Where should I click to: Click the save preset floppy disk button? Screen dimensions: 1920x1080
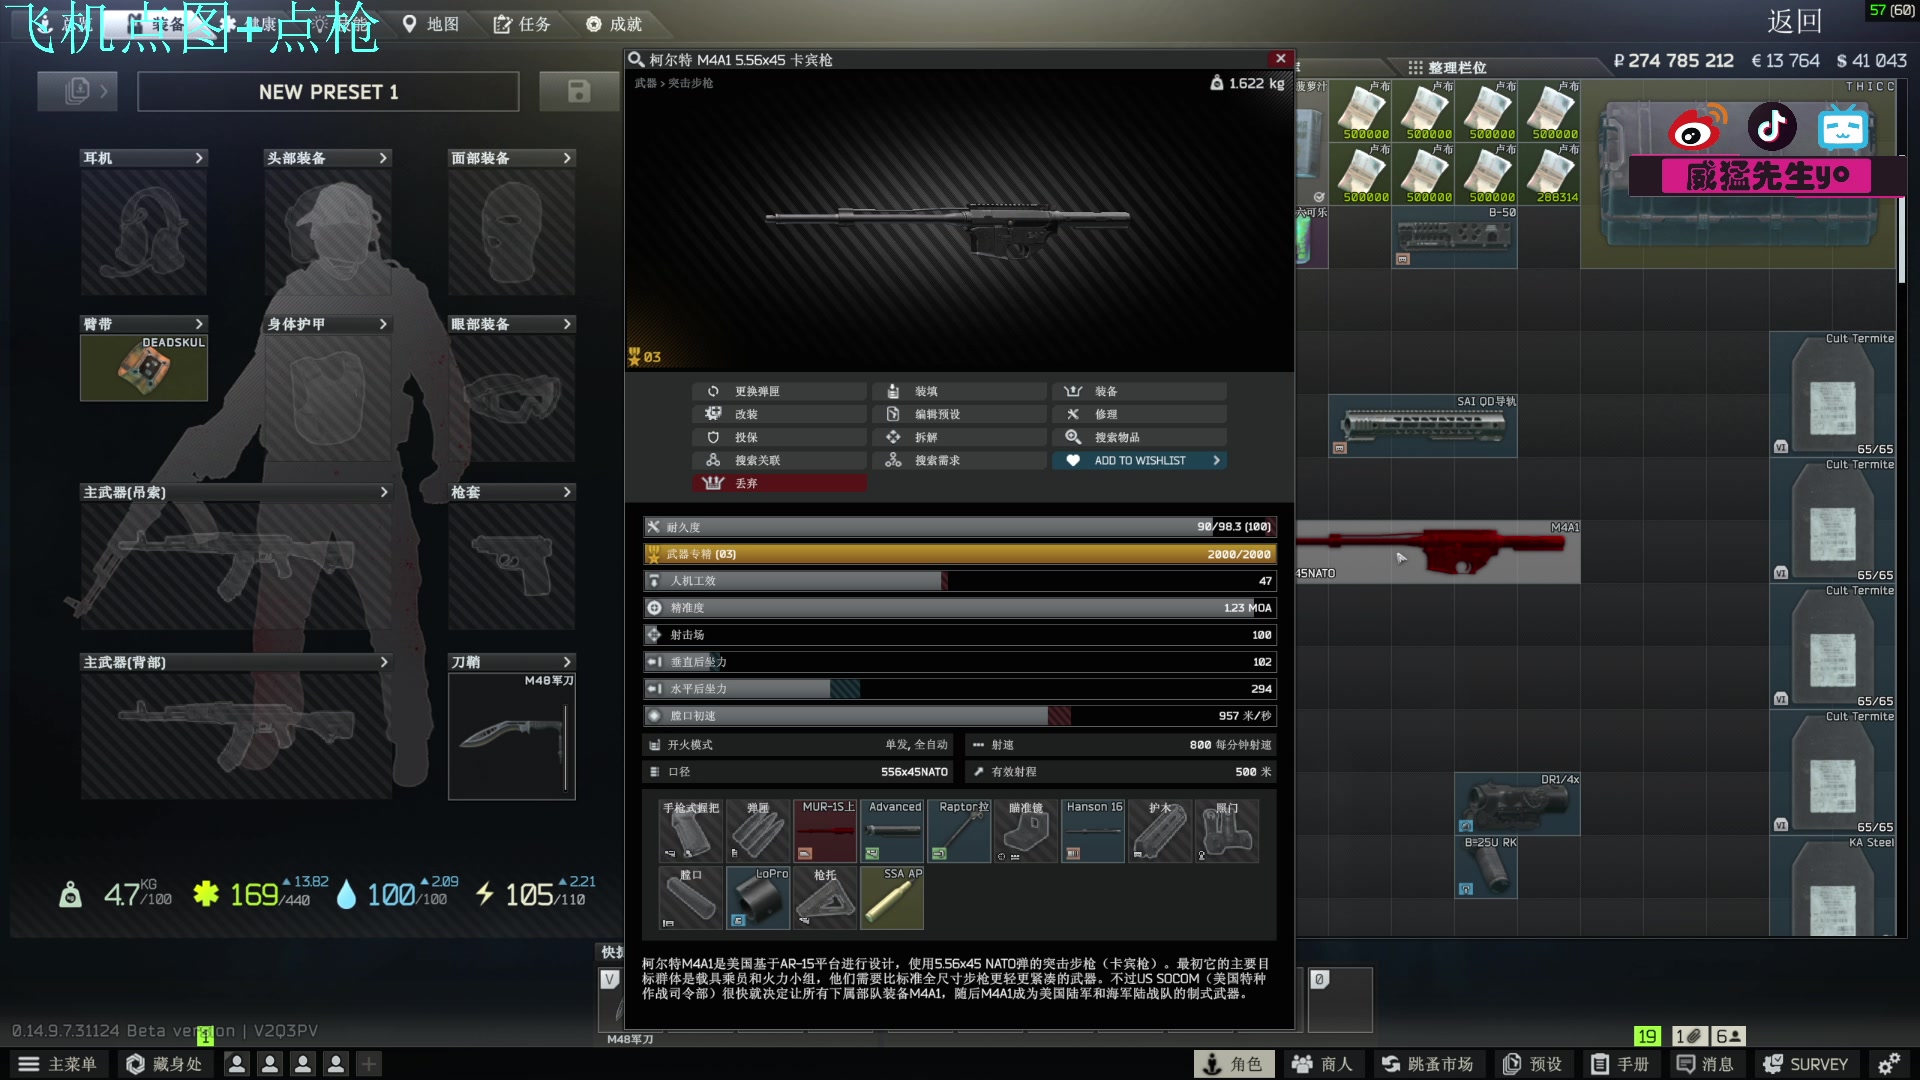coord(578,91)
